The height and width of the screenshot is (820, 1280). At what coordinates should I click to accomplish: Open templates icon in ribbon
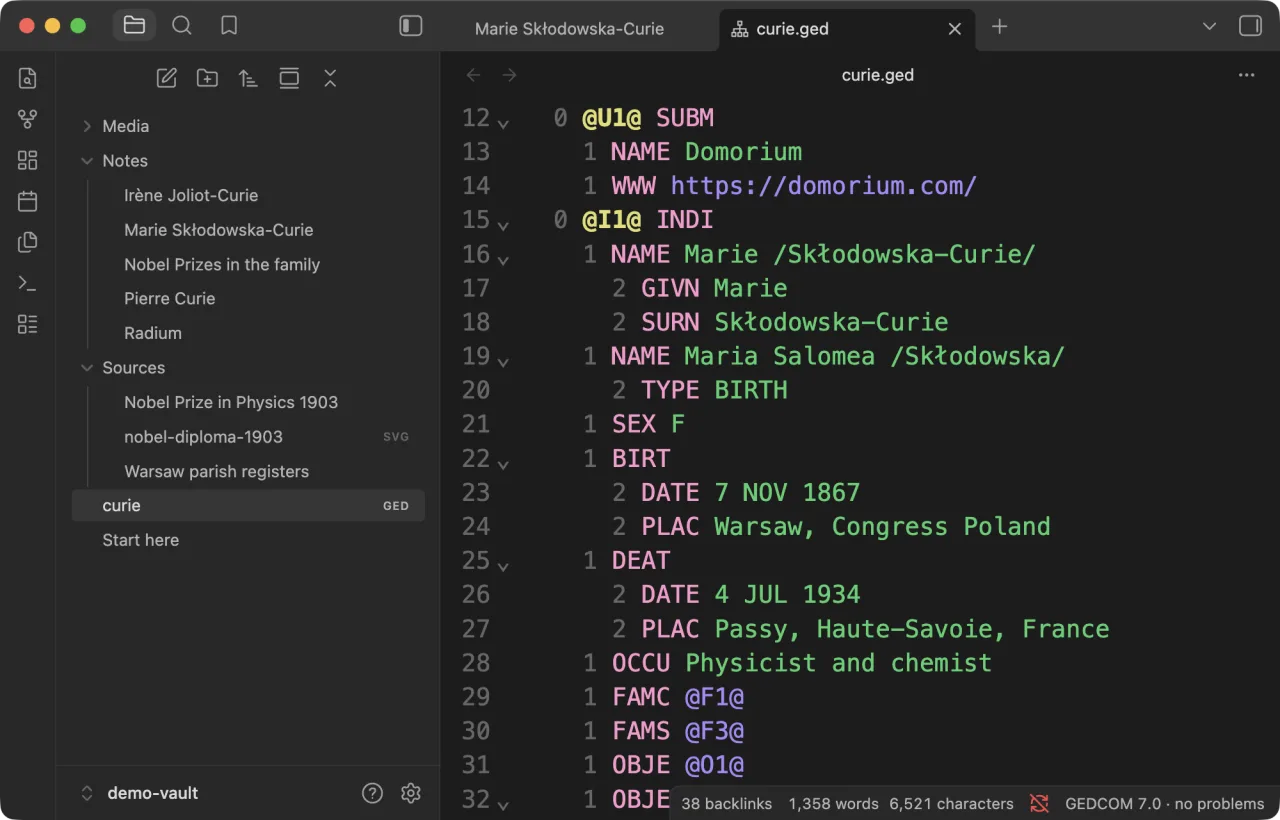click(28, 242)
